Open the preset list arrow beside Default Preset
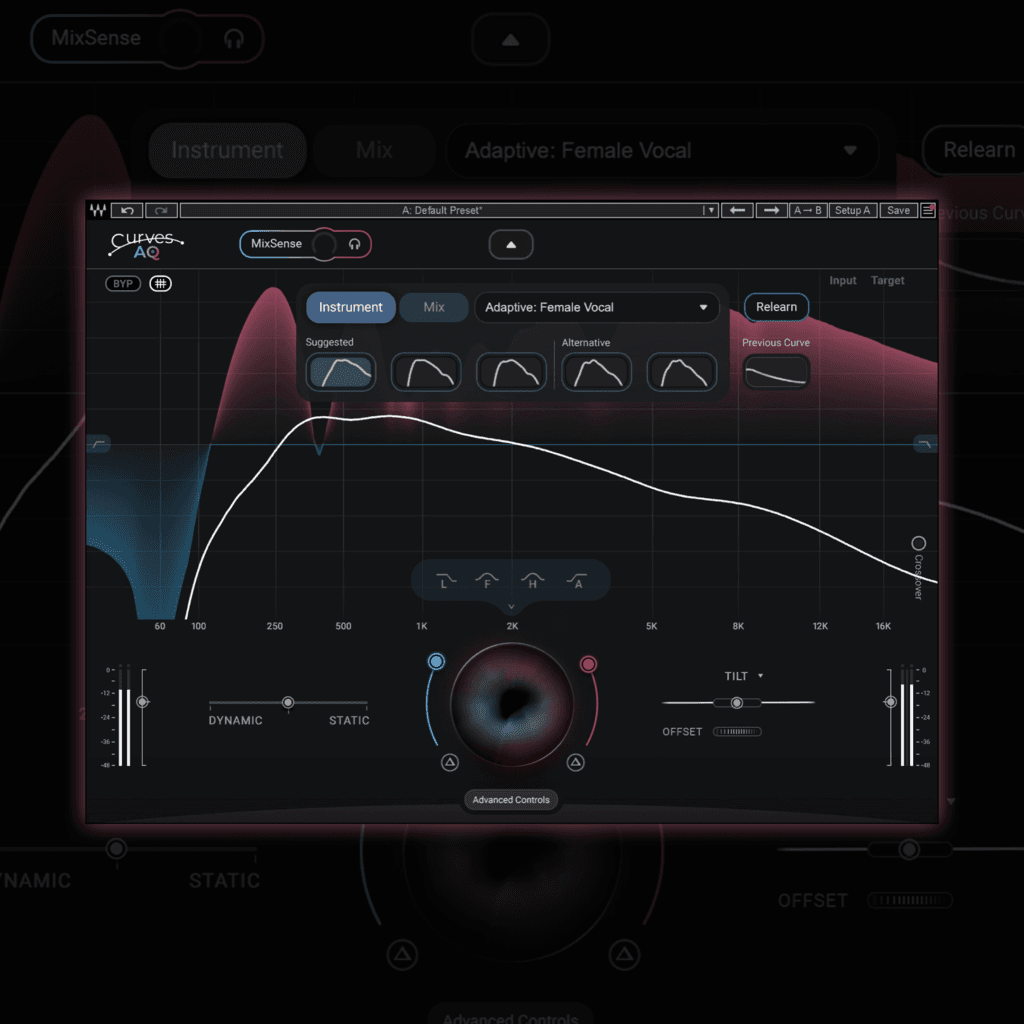Viewport: 1024px width, 1024px height. tap(711, 210)
